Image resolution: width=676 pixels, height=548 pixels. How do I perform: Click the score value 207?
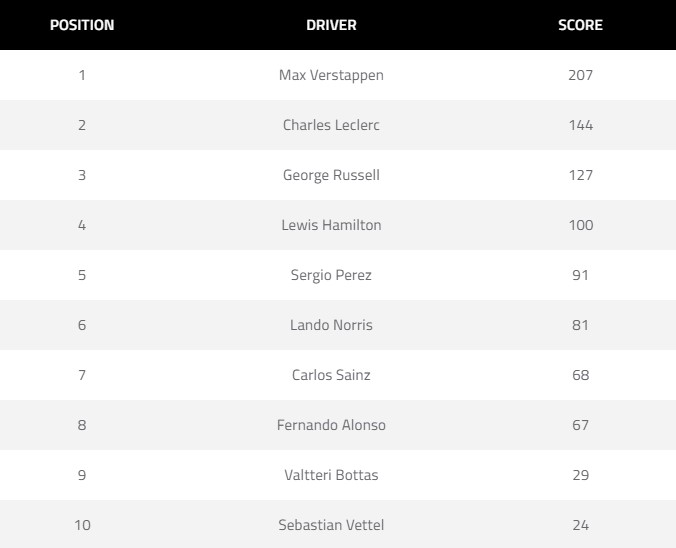[x=580, y=75]
